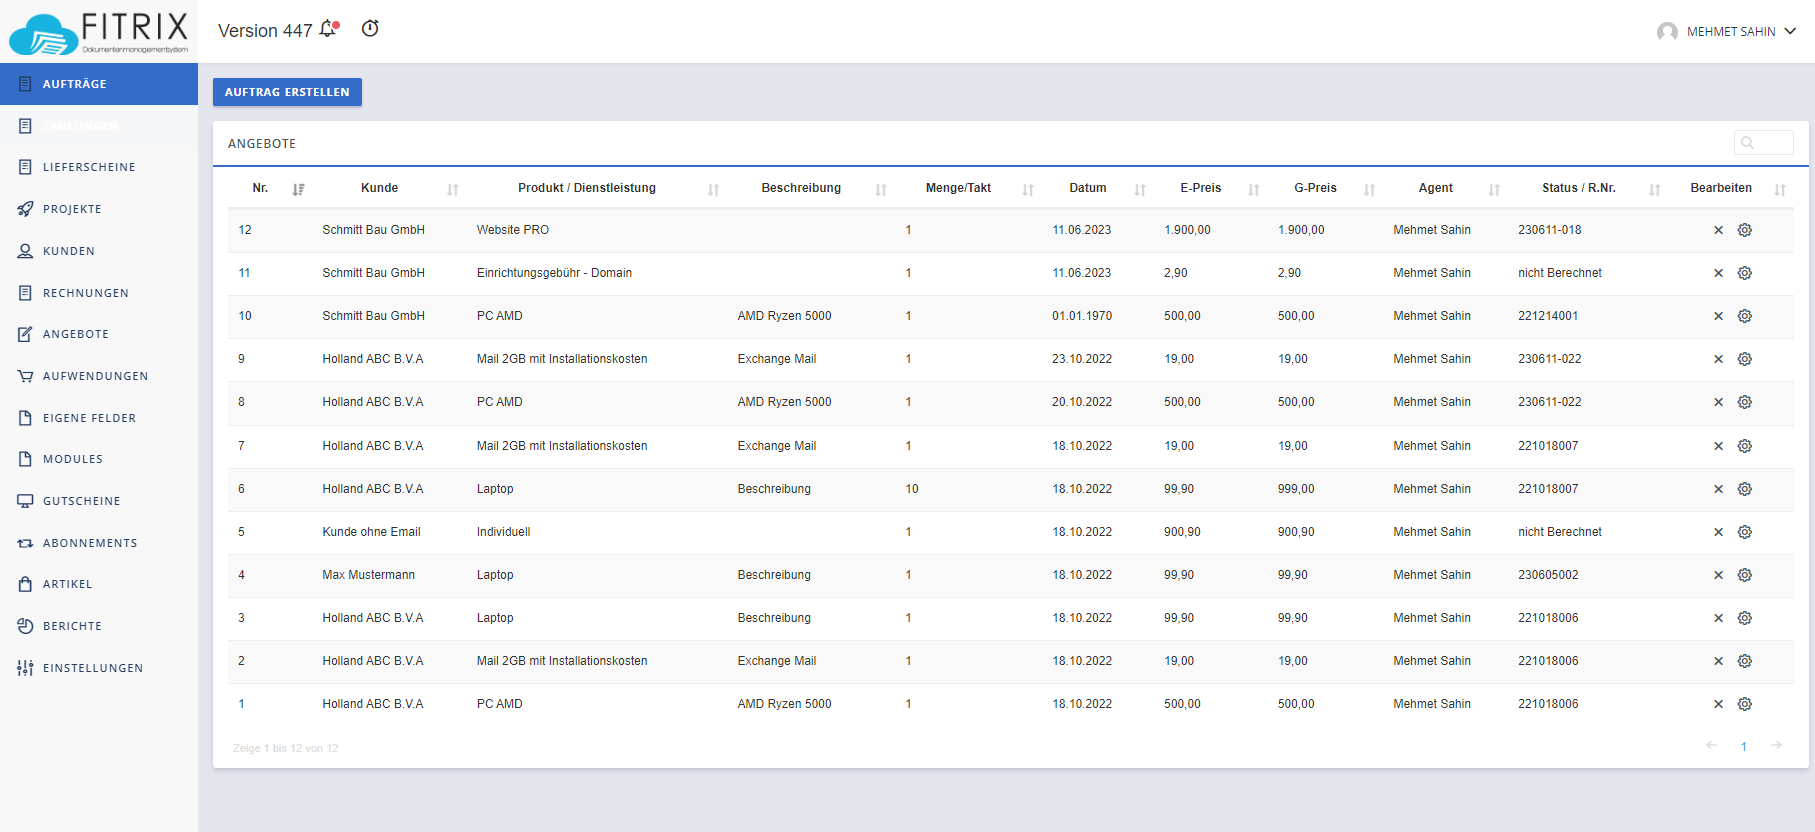Edit Max Mustermann row gear icon

pos(1745,575)
